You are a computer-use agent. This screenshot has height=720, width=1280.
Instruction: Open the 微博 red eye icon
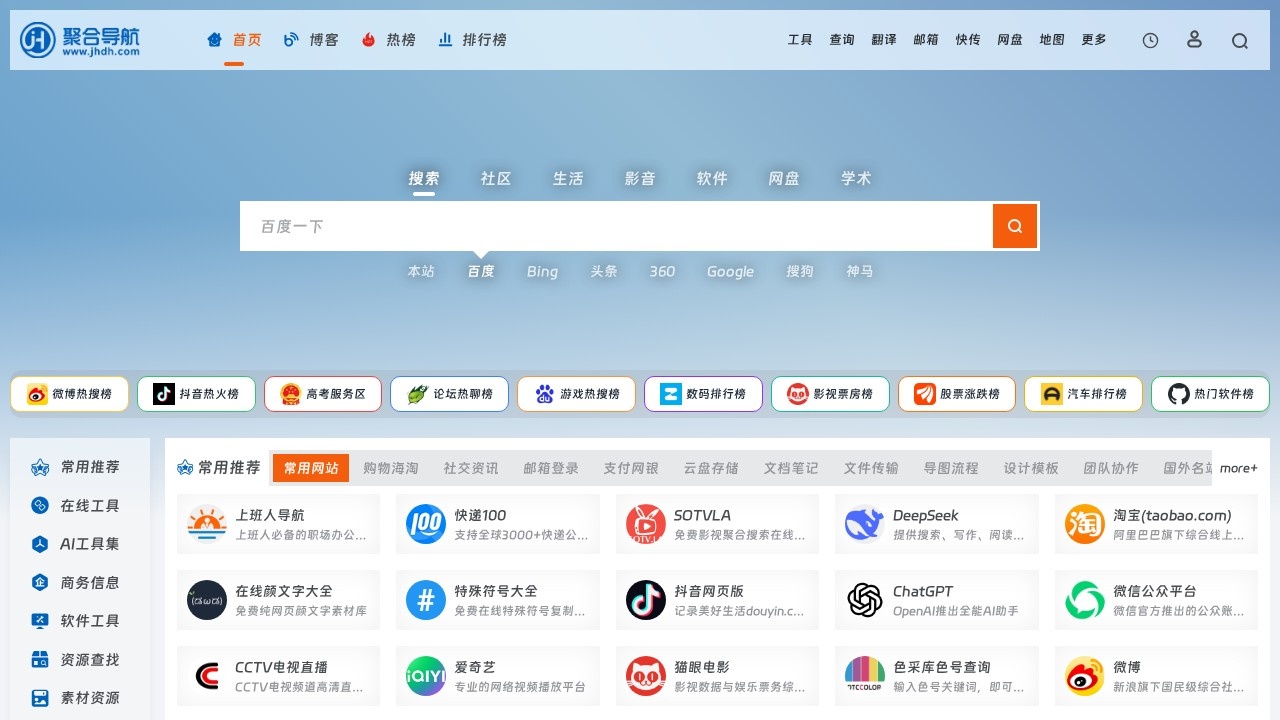click(x=1085, y=676)
